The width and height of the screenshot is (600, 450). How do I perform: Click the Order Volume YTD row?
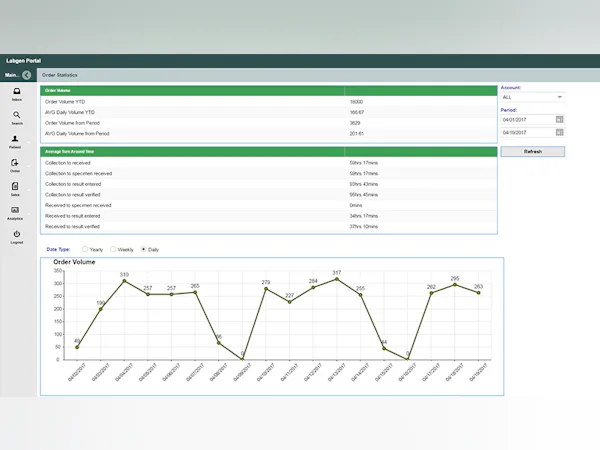(269, 102)
